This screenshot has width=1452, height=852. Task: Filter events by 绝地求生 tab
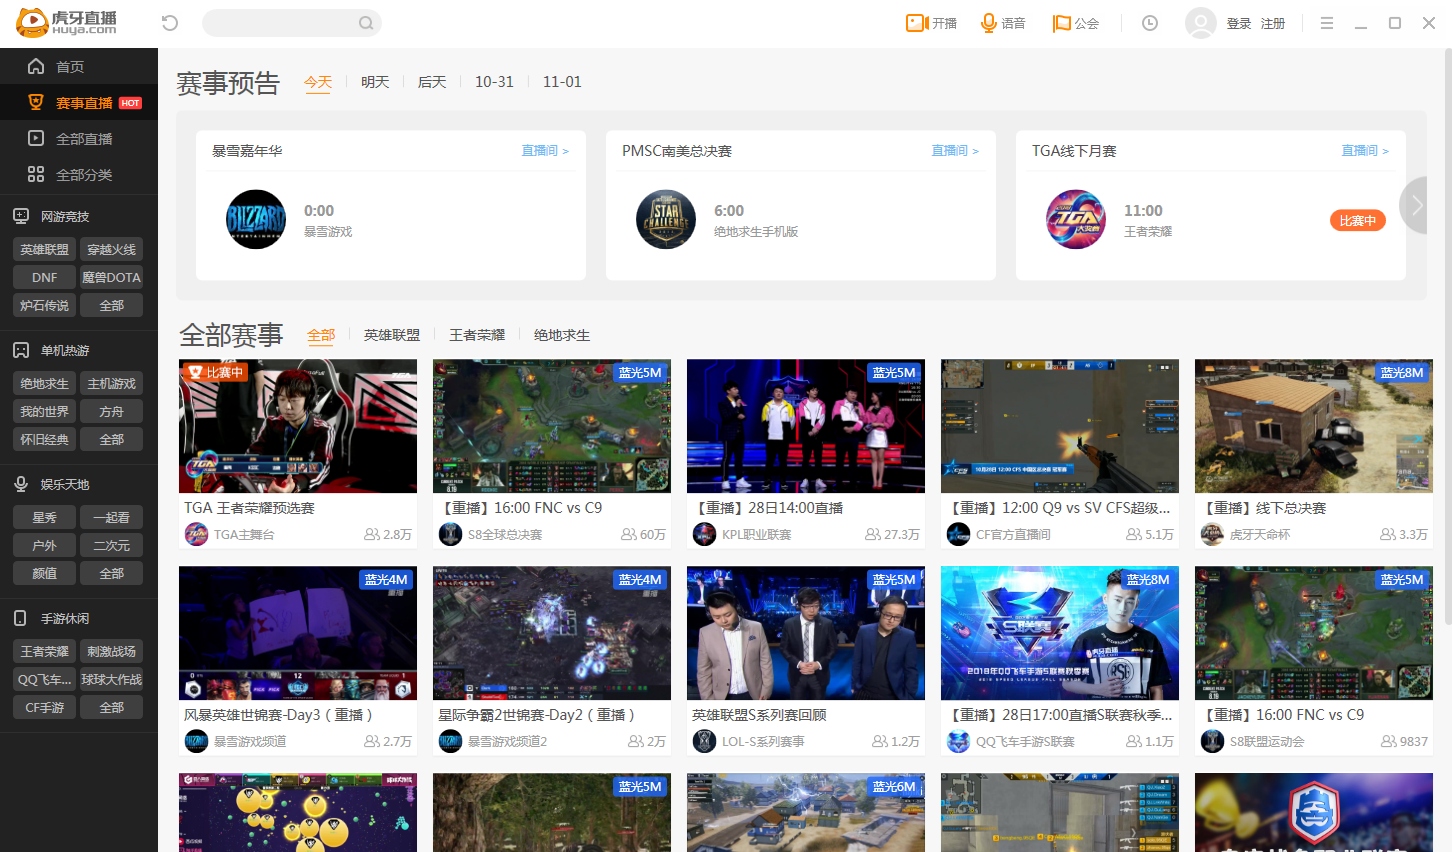[562, 335]
